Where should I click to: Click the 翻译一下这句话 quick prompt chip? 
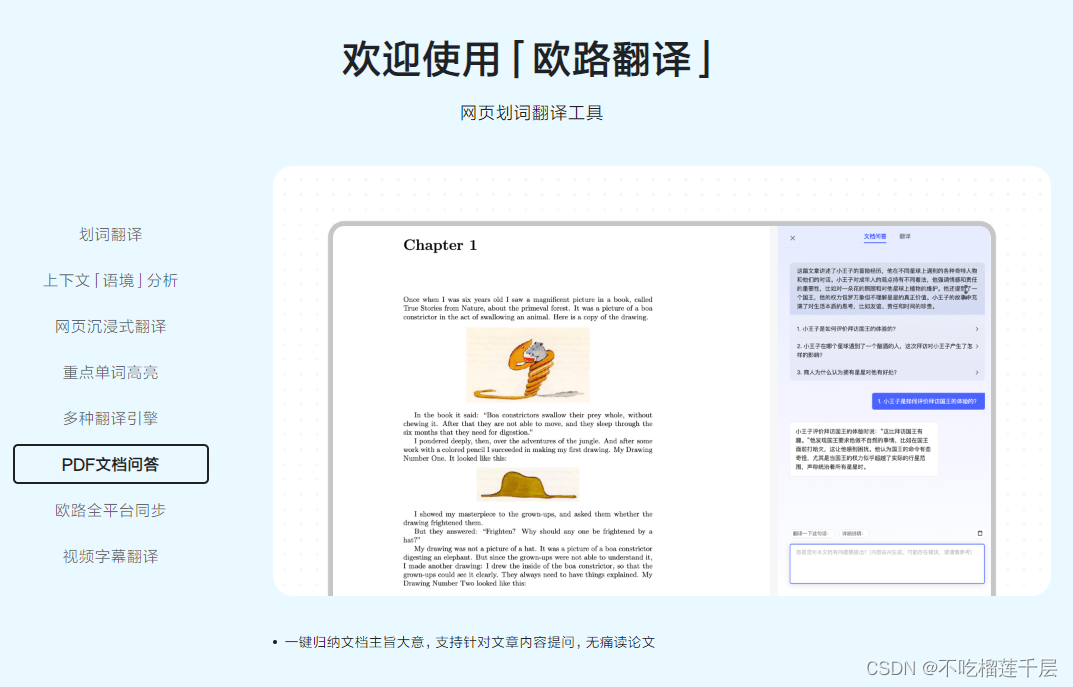click(x=810, y=533)
